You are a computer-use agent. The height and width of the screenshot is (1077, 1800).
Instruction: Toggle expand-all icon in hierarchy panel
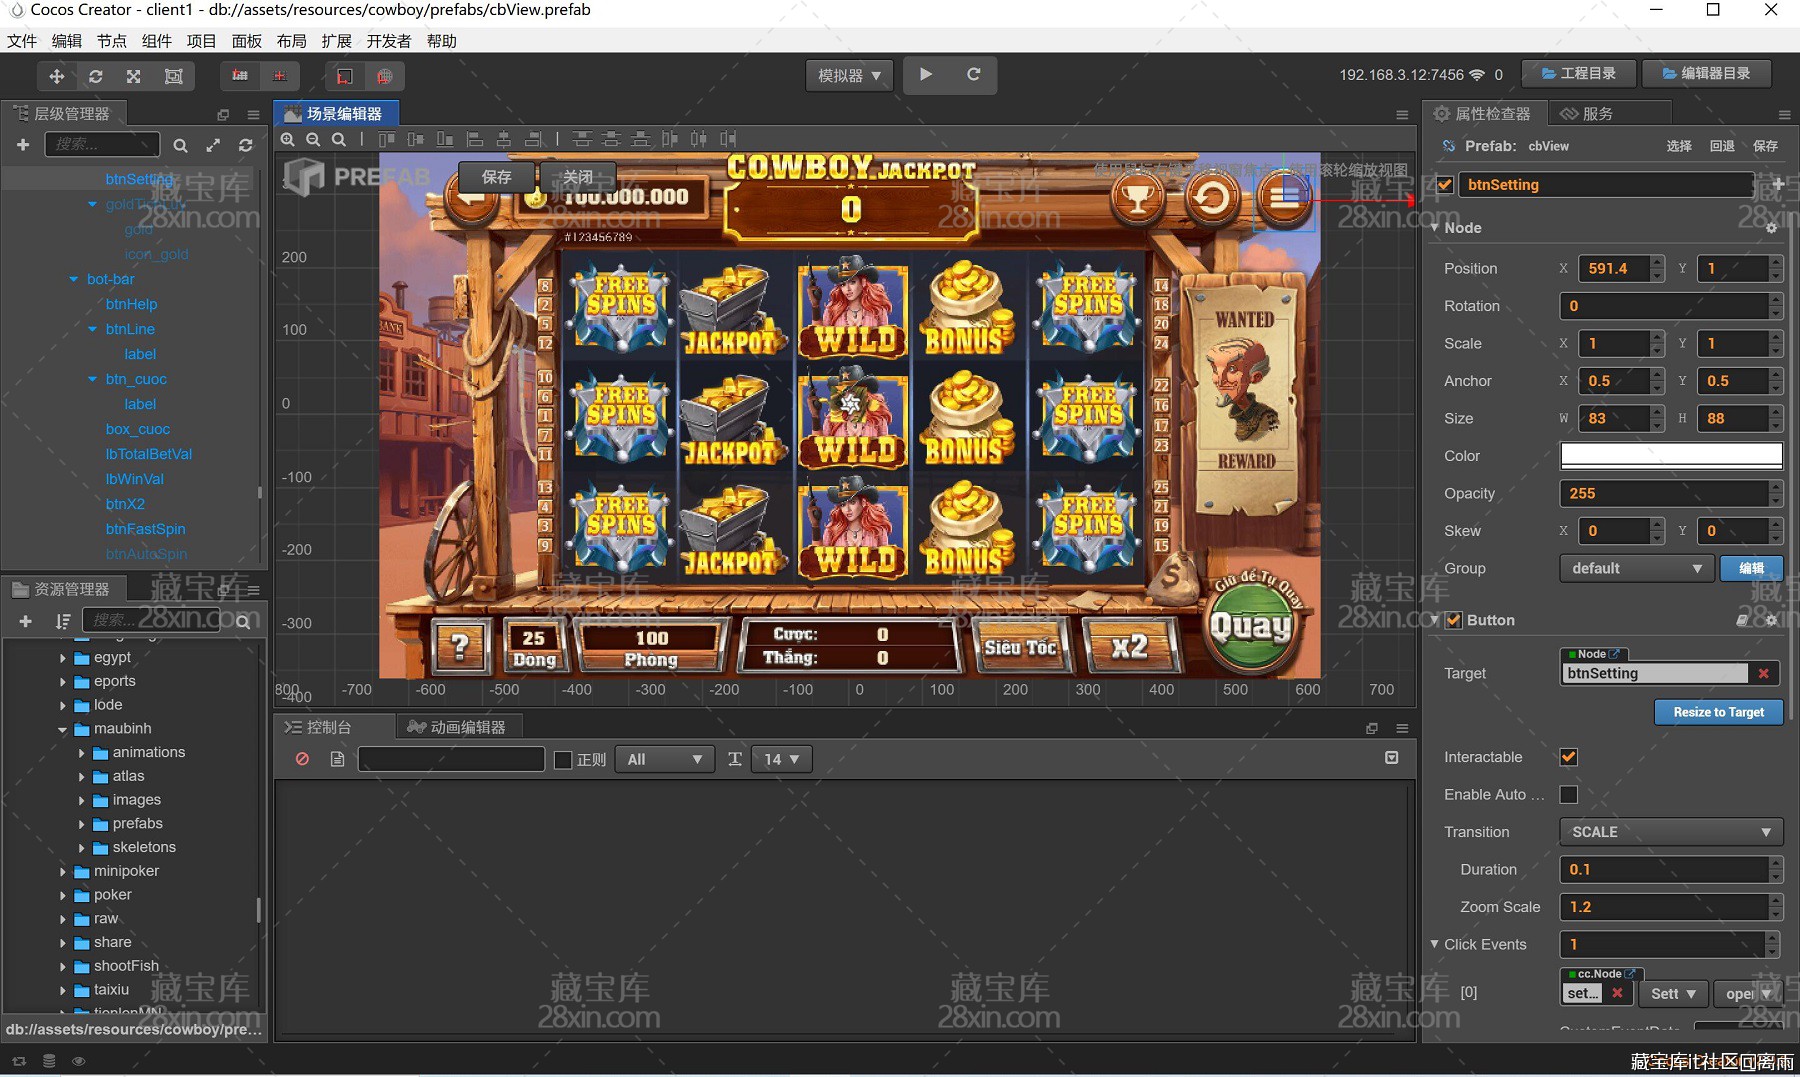click(x=213, y=145)
